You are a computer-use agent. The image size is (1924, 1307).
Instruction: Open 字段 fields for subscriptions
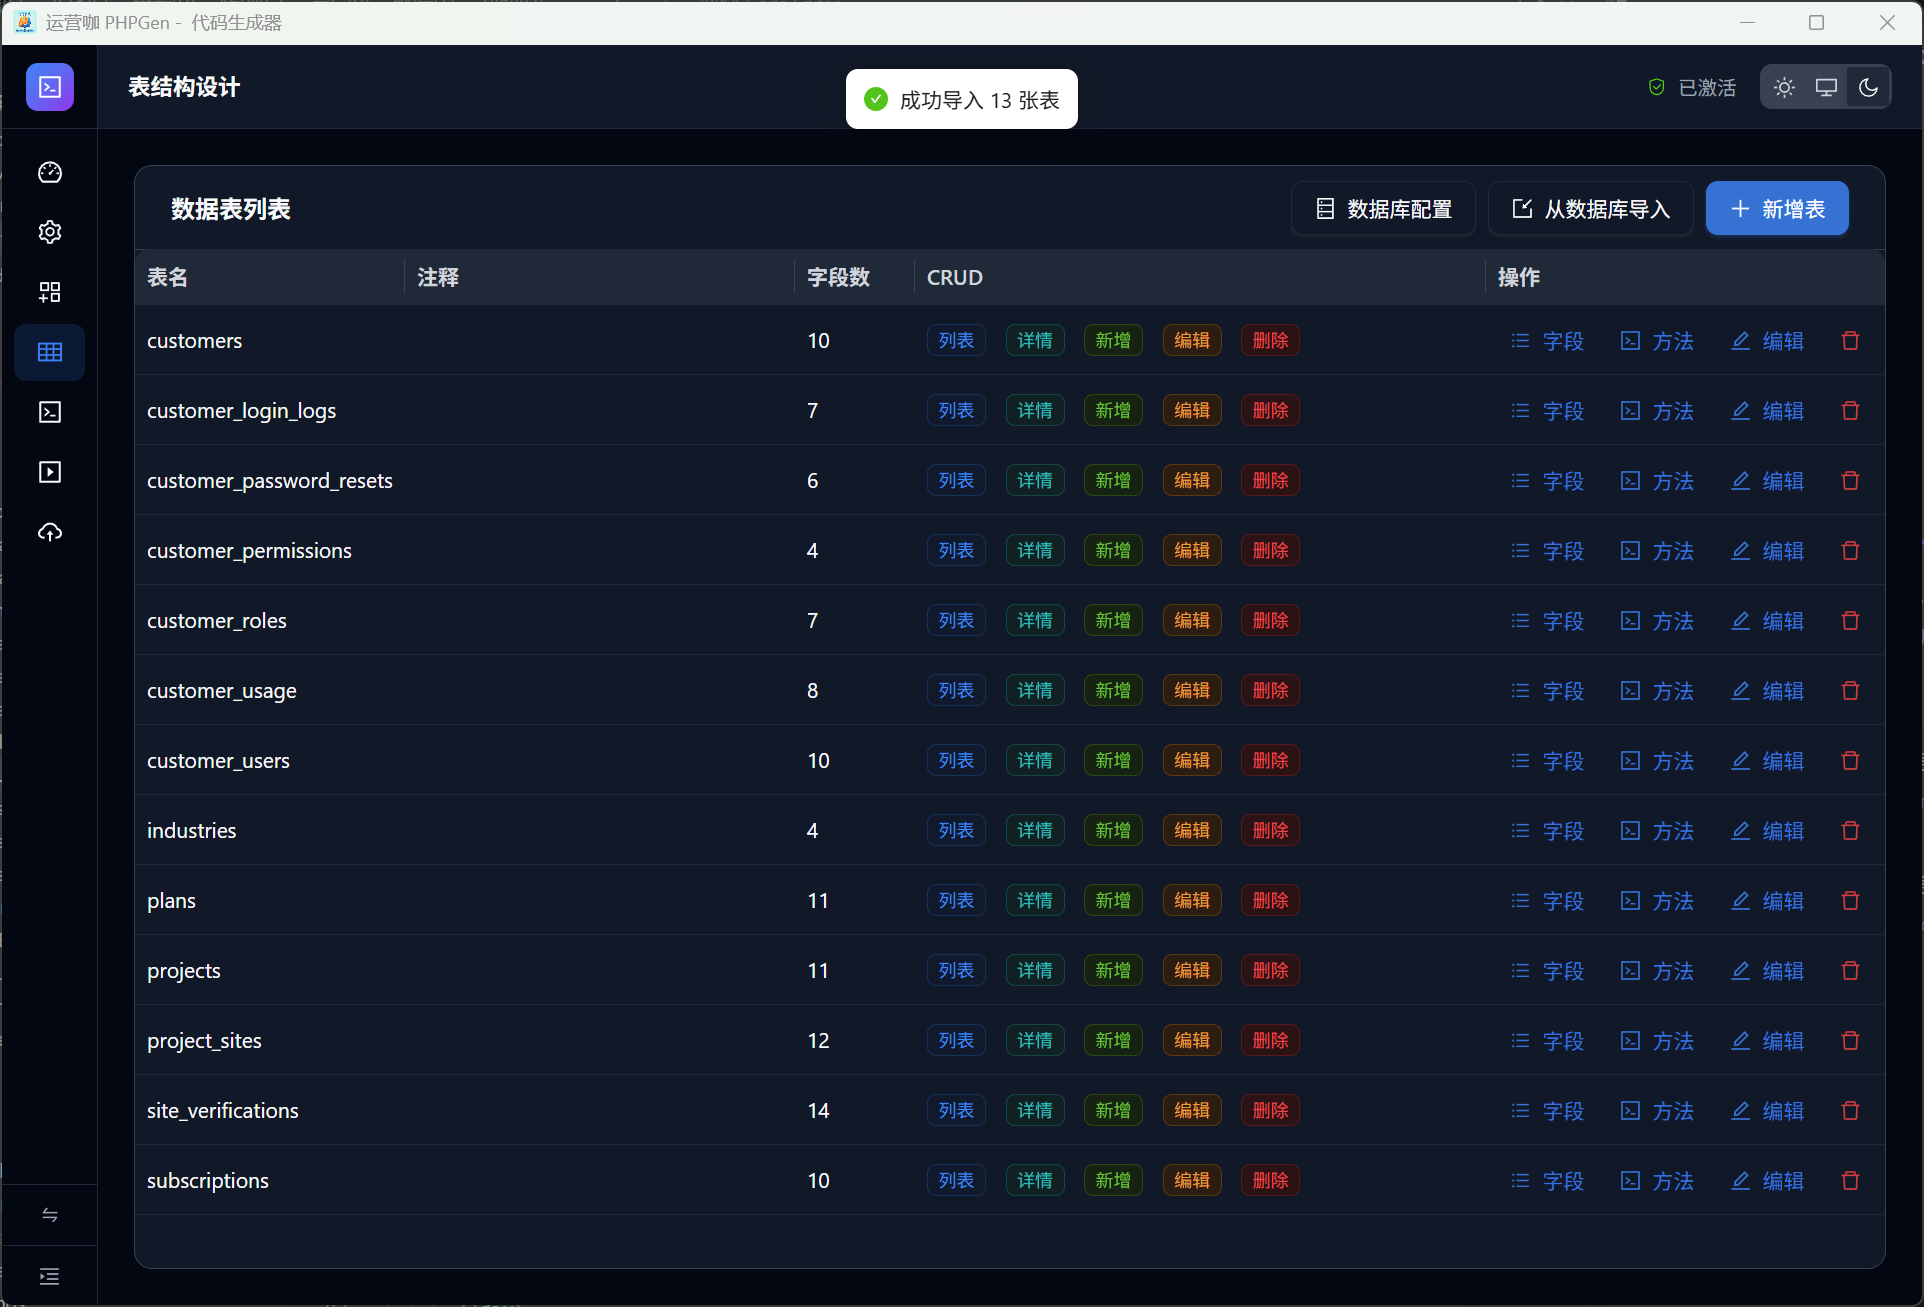(x=1547, y=1181)
